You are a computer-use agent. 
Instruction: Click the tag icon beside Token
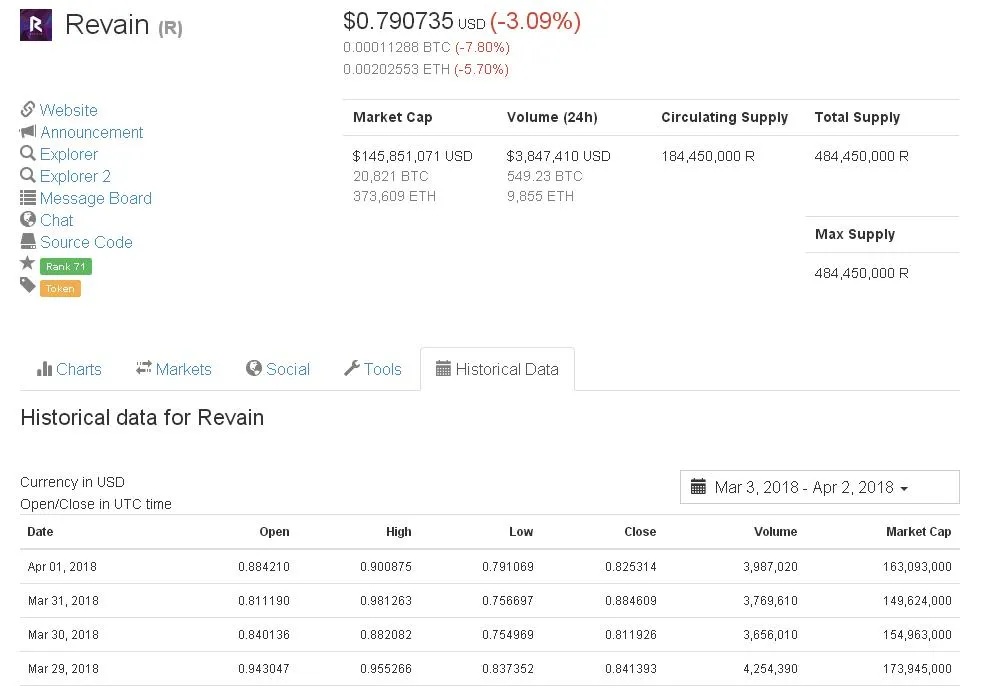tap(27, 285)
